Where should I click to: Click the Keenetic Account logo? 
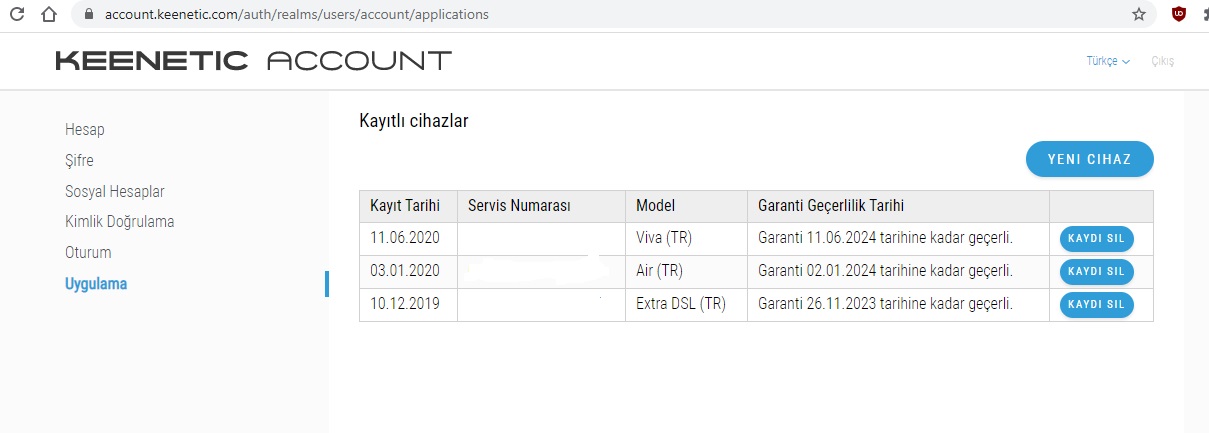[253, 61]
